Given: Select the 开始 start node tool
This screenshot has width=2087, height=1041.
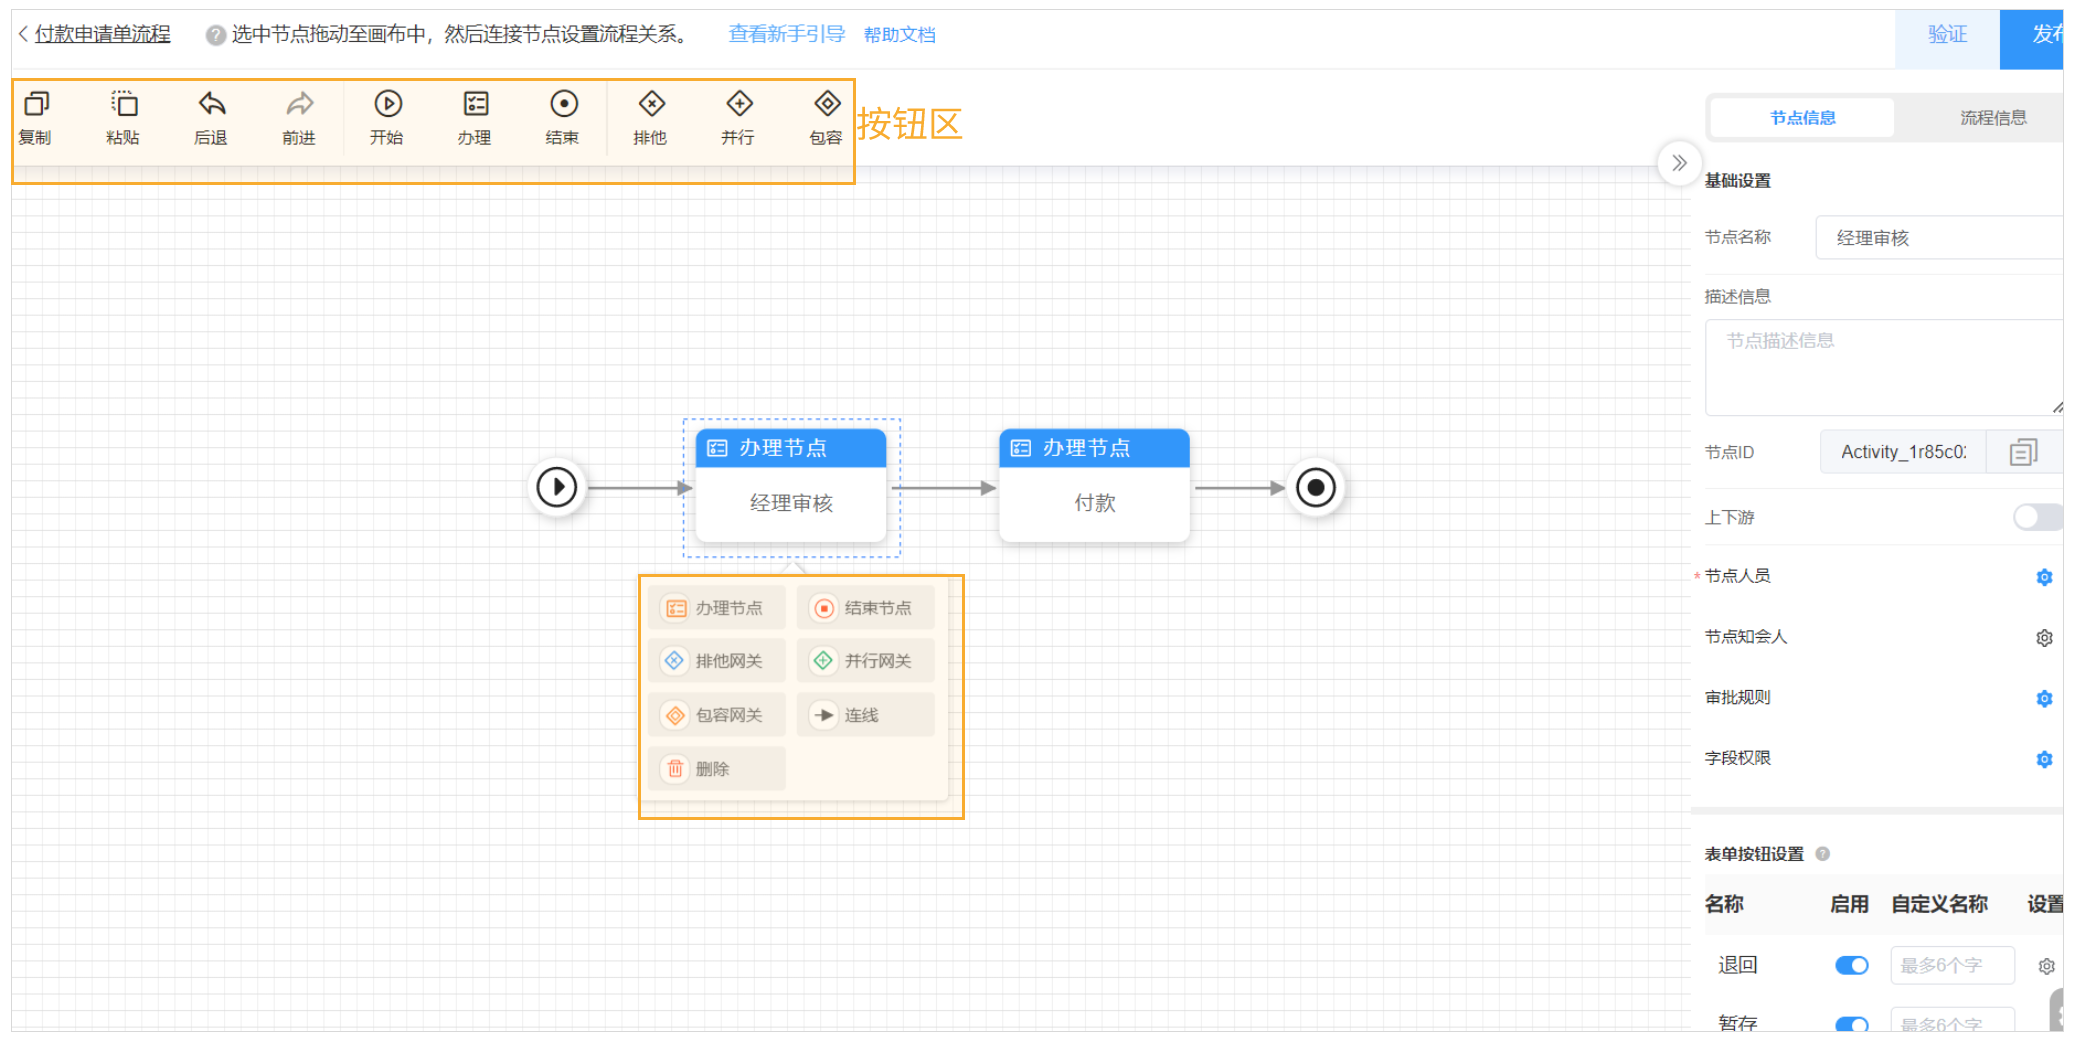Looking at the screenshot, I should [x=387, y=105].
